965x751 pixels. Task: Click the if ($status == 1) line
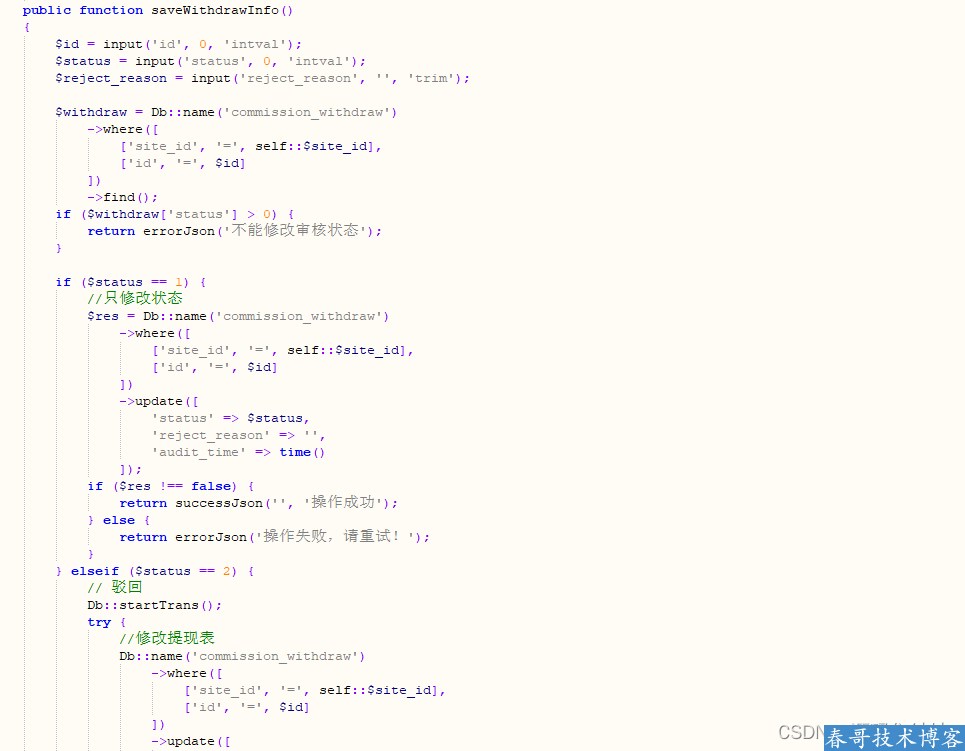click(x=130, y=283)
